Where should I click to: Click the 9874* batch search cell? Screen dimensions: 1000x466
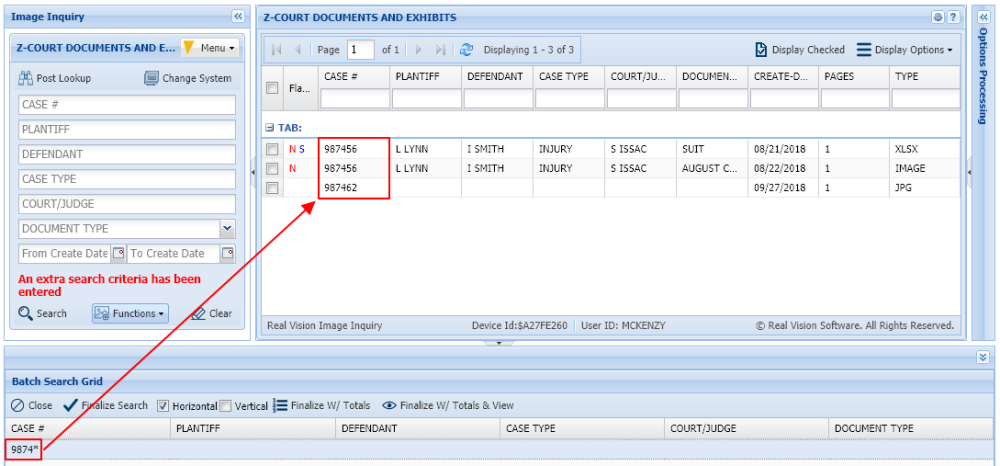tap(23, 449)
